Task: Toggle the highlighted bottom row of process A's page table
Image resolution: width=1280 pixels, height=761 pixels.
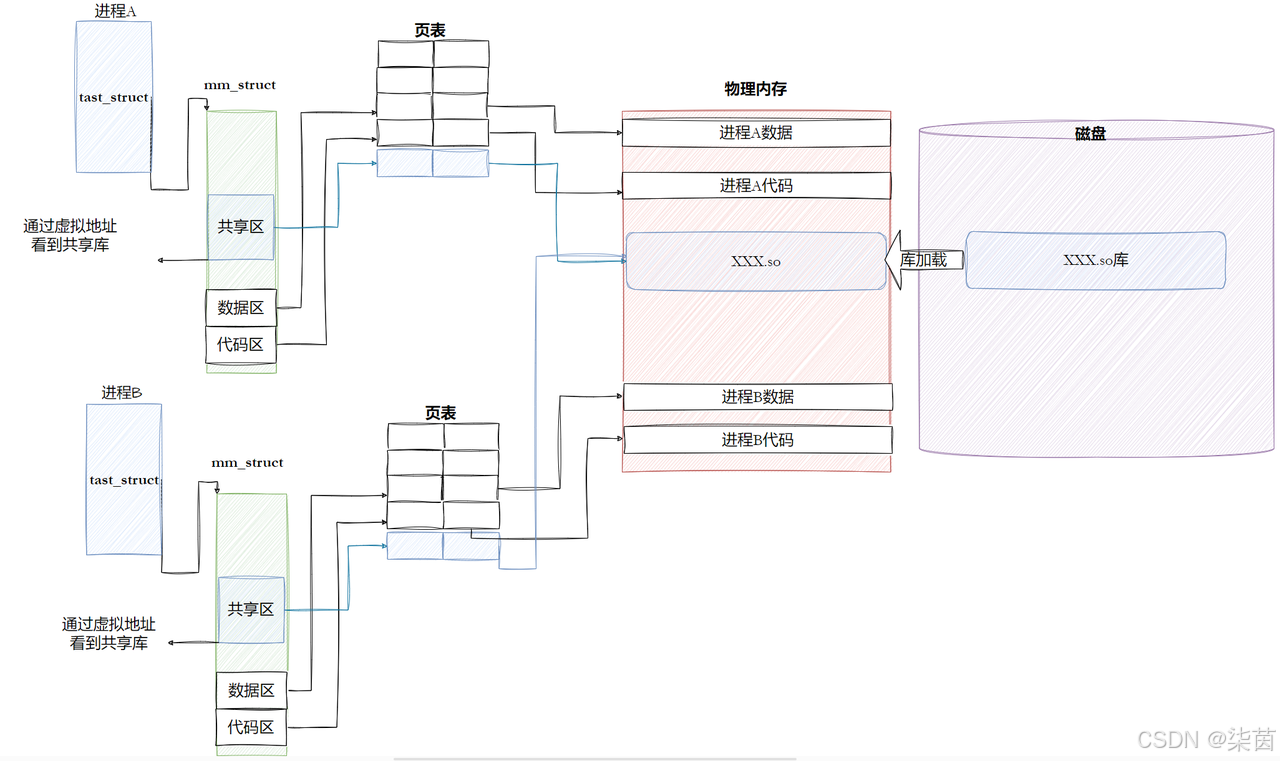Action: pyautogui.click(x=432, y=163)
